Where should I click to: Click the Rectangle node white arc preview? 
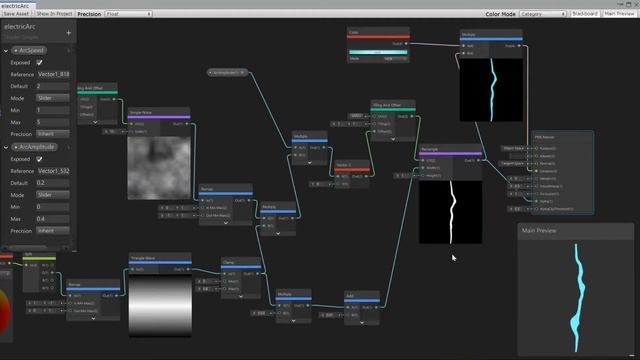tap(450, 212)
